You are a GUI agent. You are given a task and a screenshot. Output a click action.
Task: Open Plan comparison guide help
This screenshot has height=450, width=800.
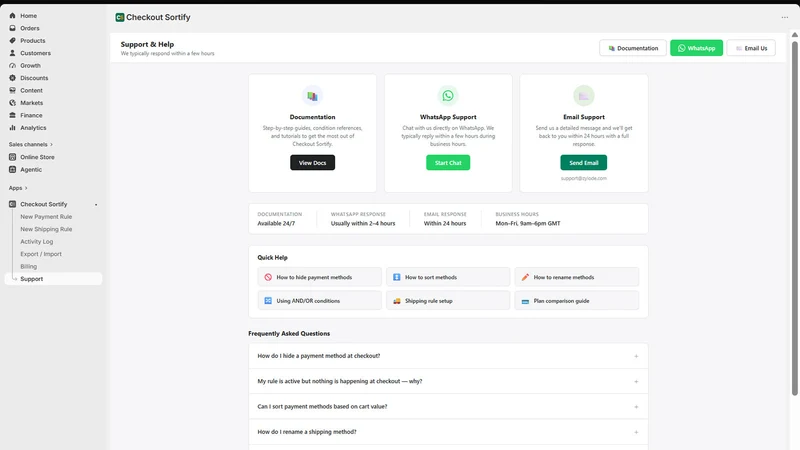[x=577, y=301]
